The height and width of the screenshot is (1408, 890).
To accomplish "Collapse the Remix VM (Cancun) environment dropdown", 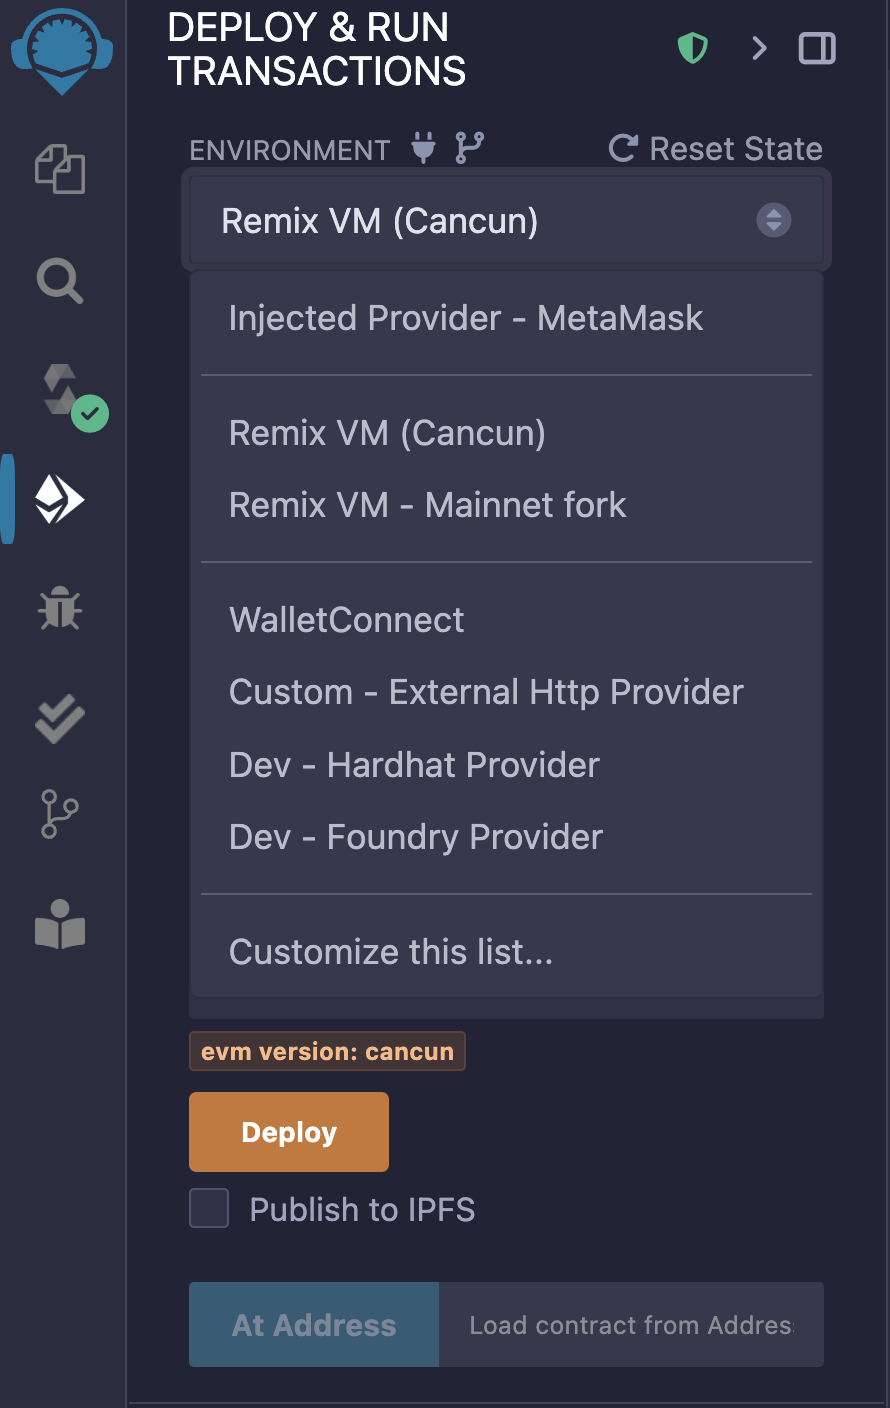I will click(x=506, y=220).
